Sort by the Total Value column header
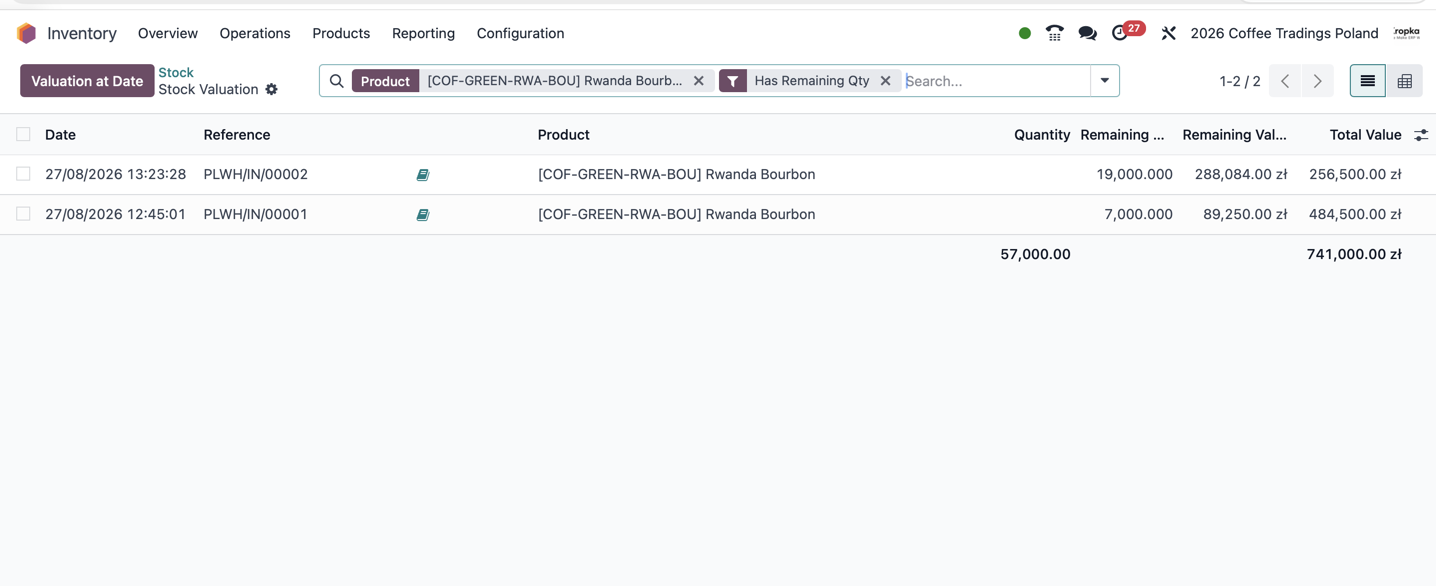The width and height of the screenshot is (1437, 586). (1365, 135)
